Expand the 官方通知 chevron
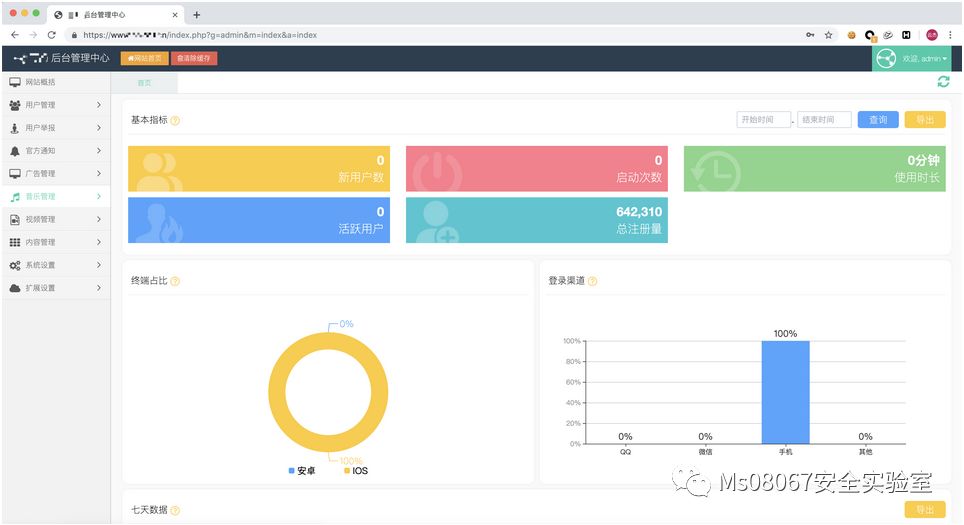The image size is (964, 525). pos(99,151)
